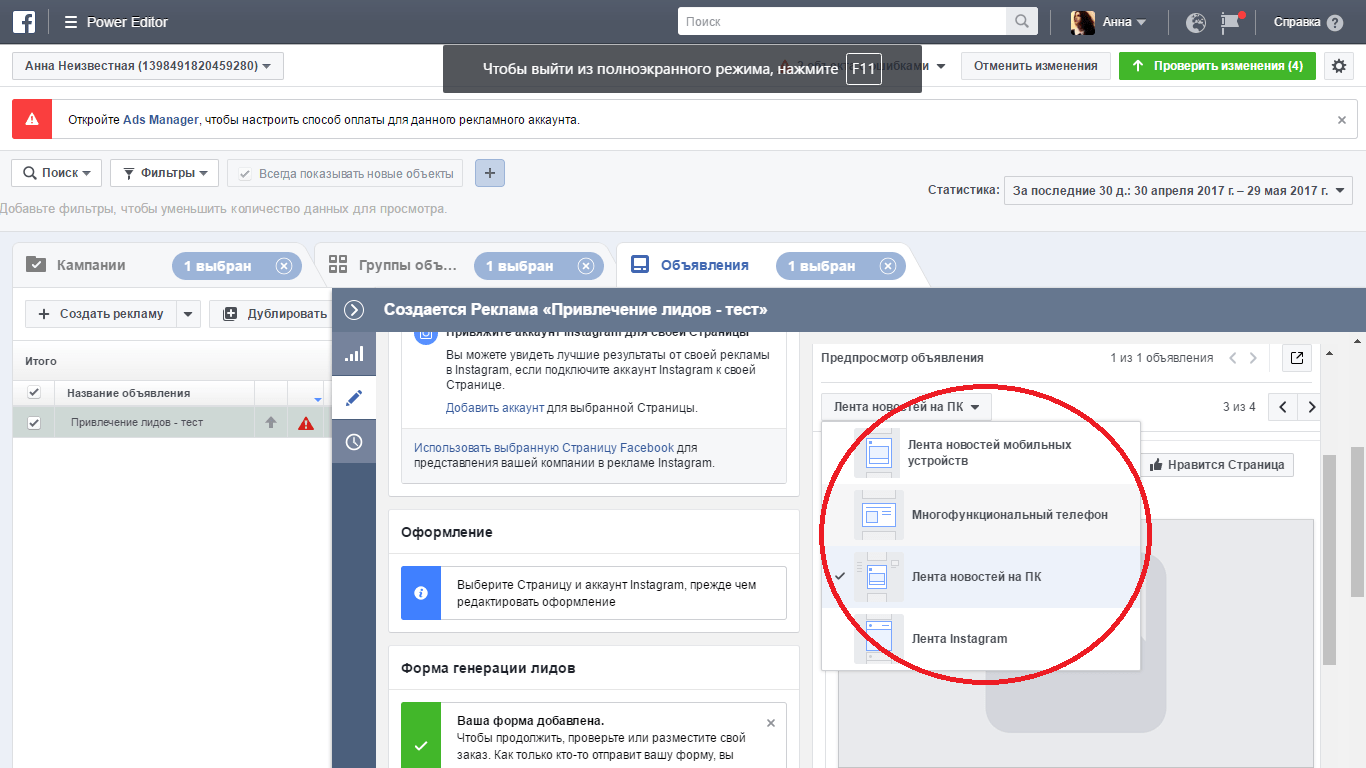Click the Создать рекламу button
This screenshot has height=768, width=1366.
[x=101, y=314]
